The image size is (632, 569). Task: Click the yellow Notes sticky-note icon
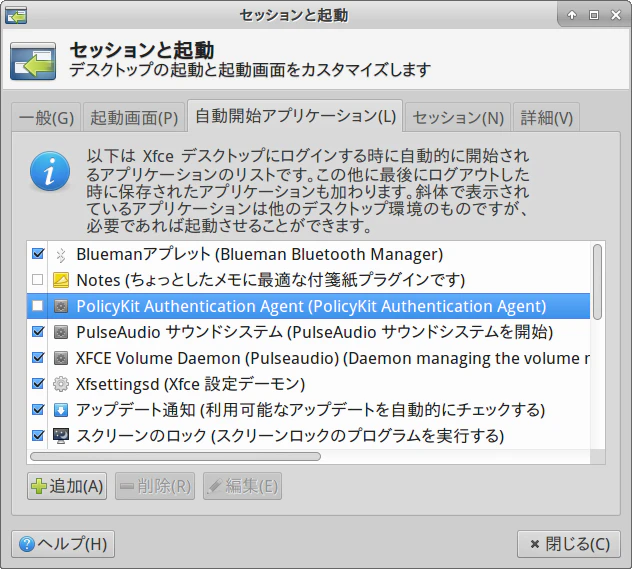coord(61,280)
